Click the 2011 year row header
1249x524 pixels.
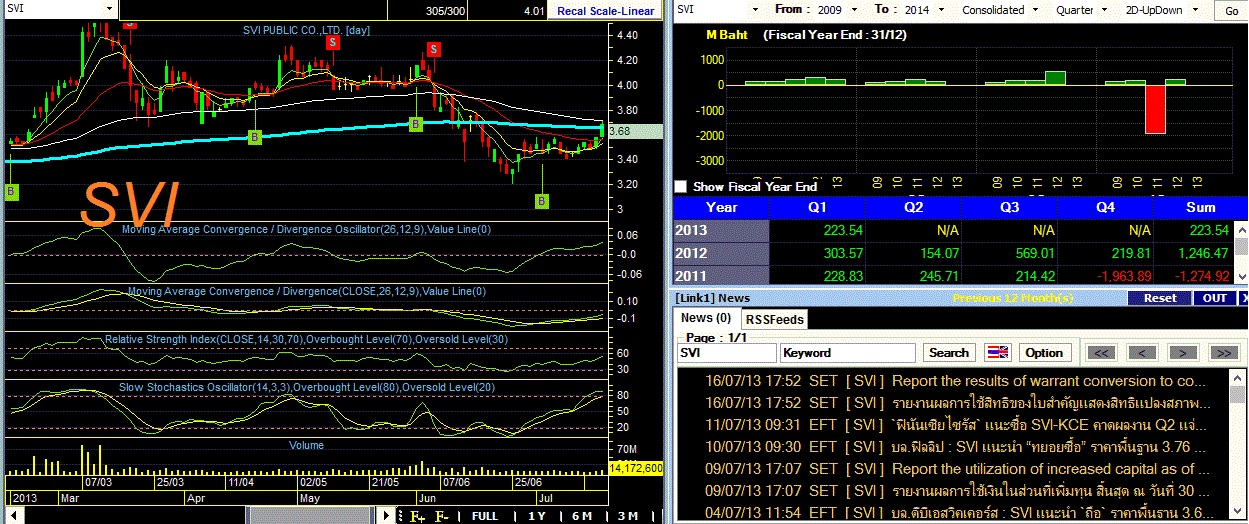(722, 276)
